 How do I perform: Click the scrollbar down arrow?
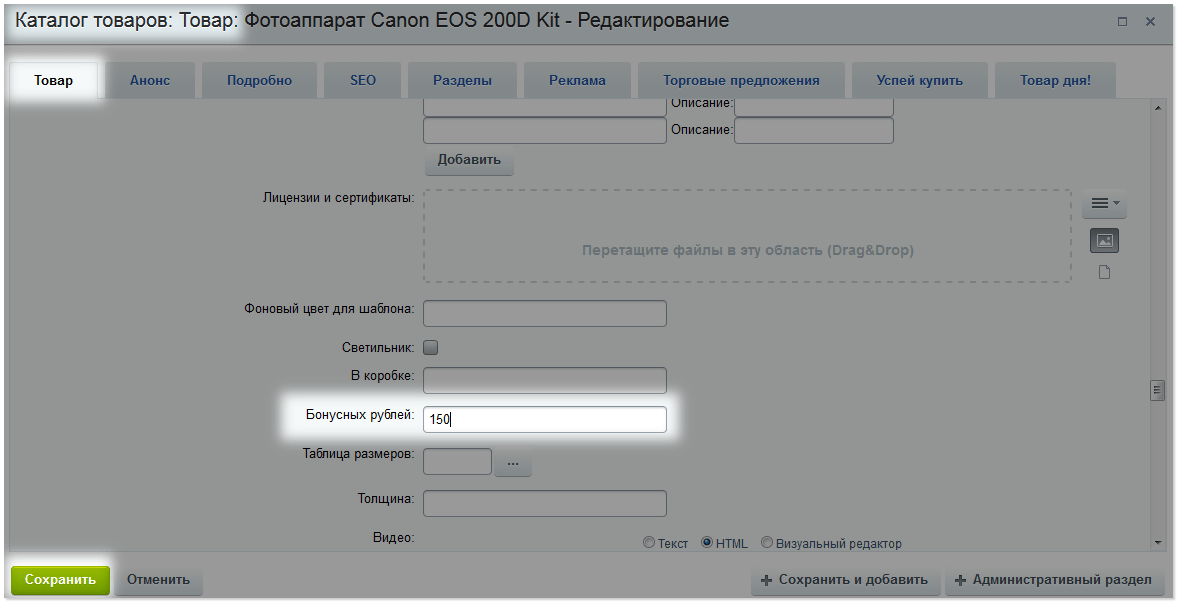(1157, 542)
